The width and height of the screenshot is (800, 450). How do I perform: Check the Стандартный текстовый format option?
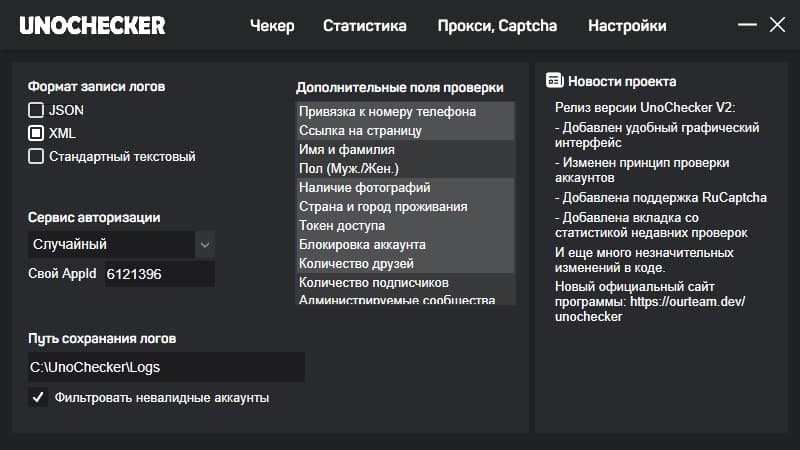tap(36, 156)
